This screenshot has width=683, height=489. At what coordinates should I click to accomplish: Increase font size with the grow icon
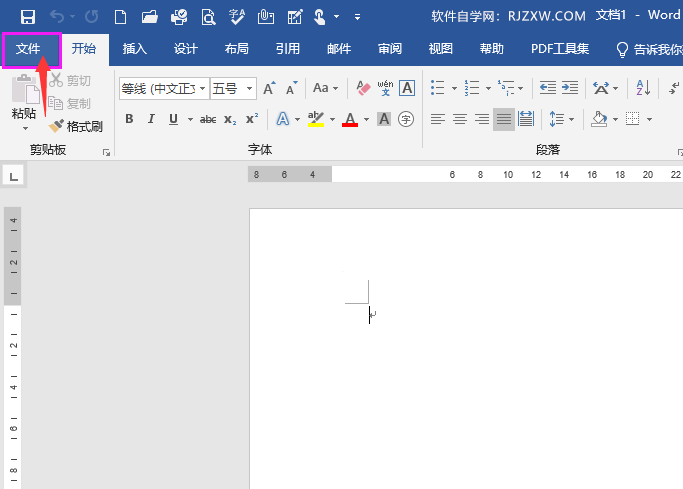coord(269,88)
